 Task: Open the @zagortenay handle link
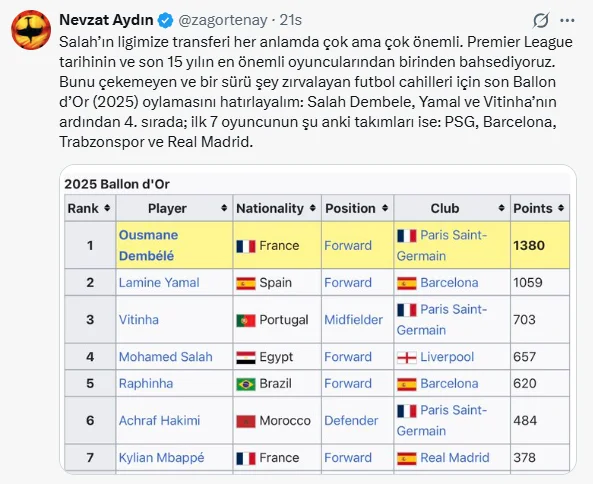click(x=222, y=20)
